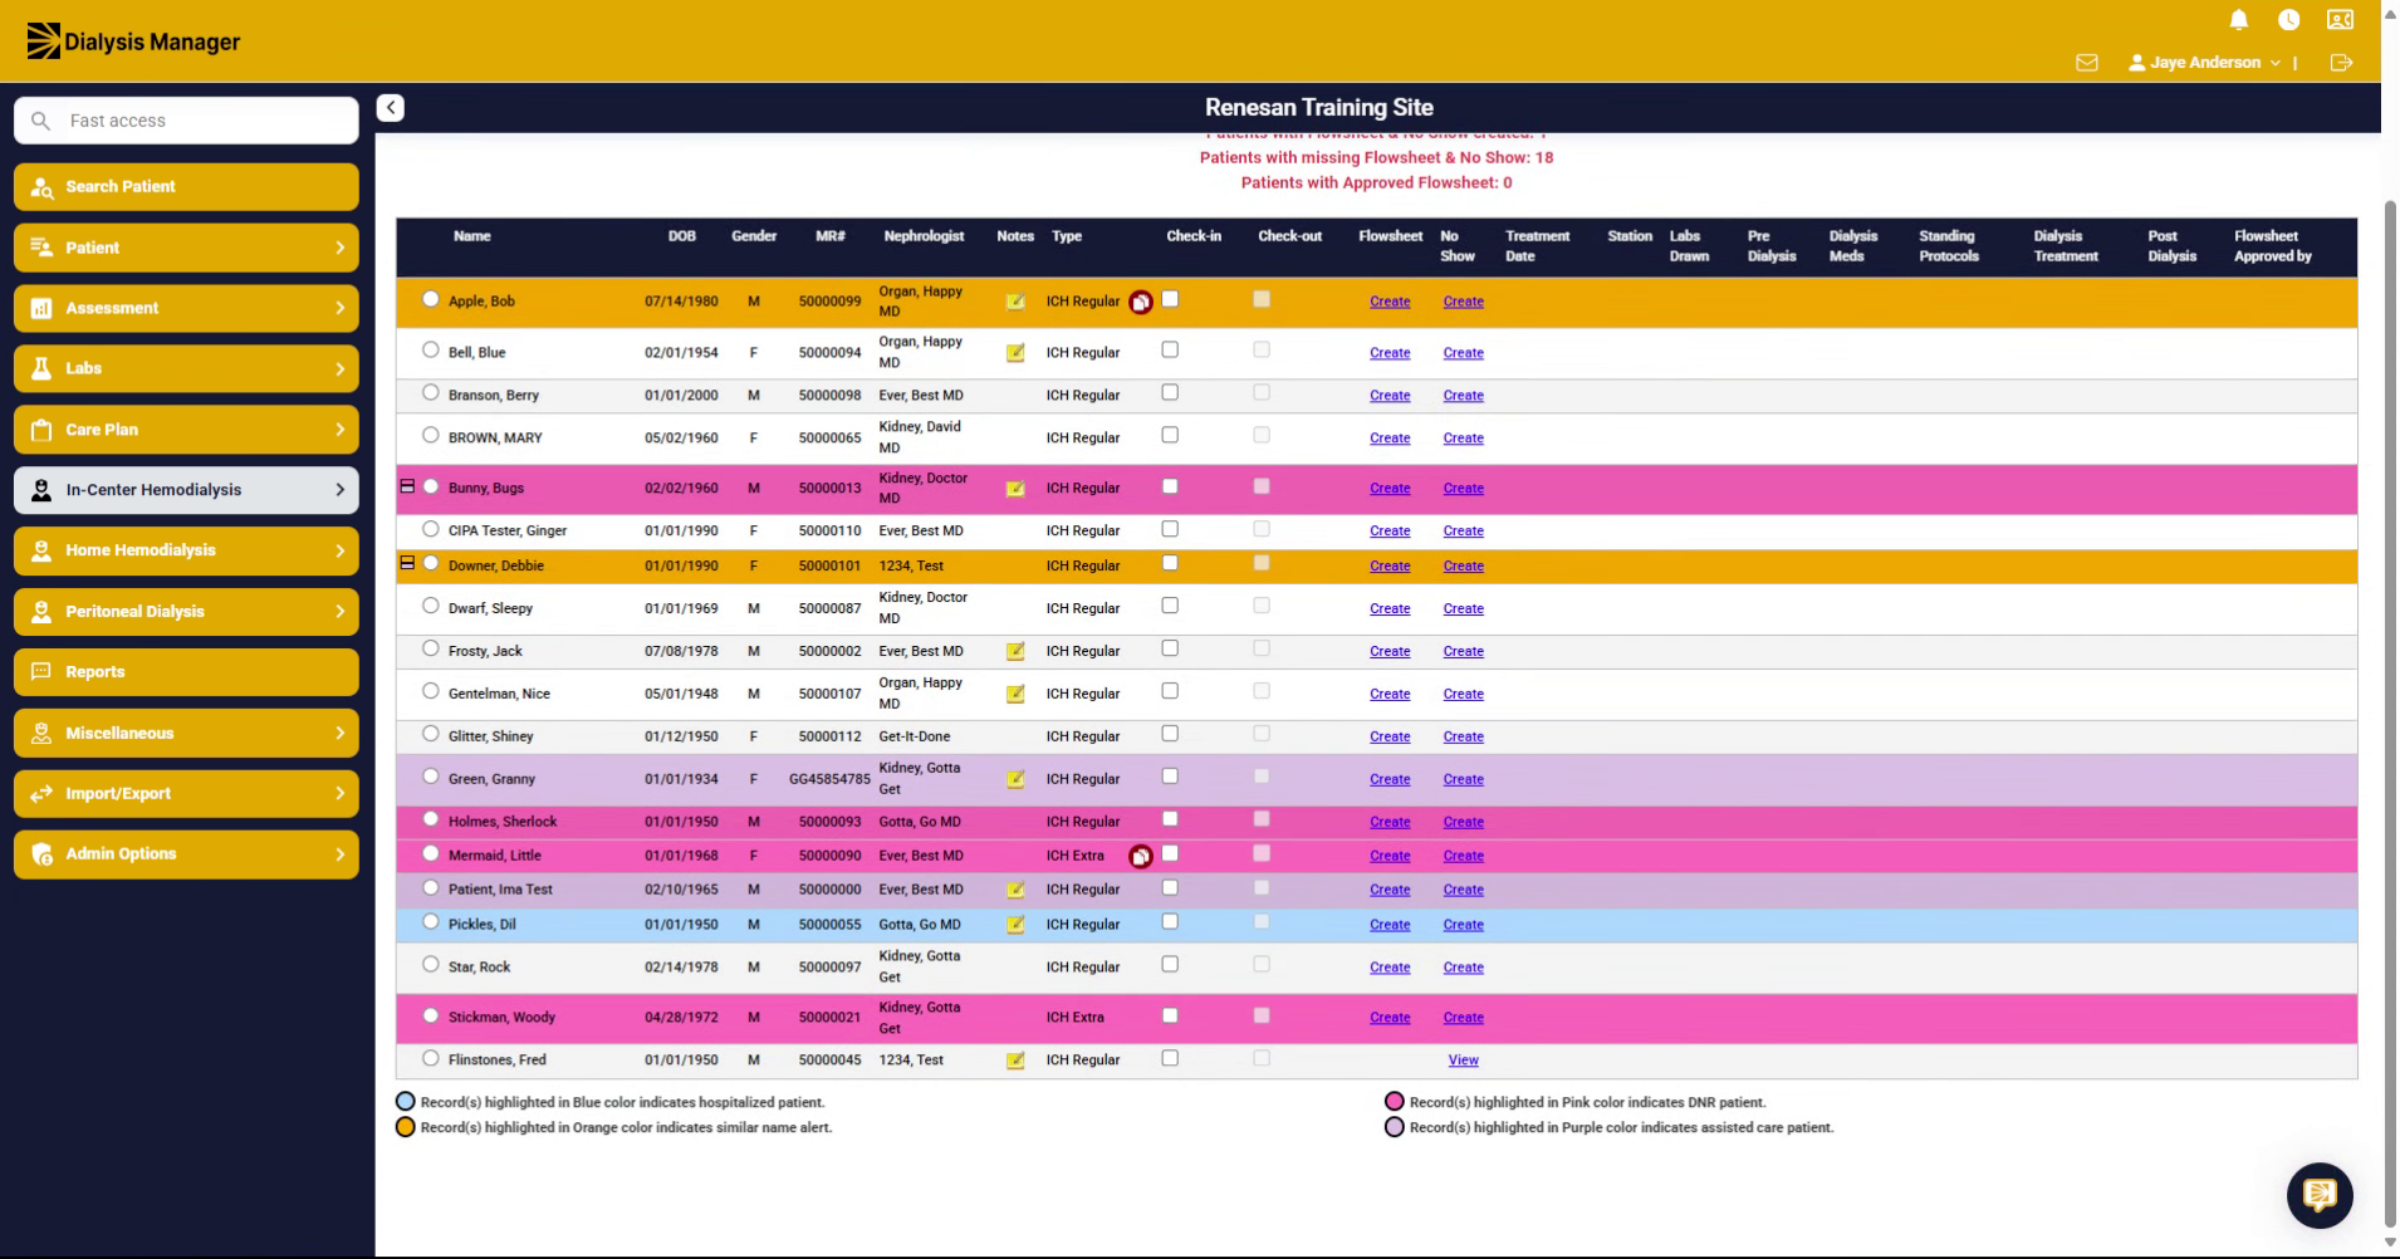The image size is (2400, 1259).
Task: Open notes icon for Pickles, Dil
Action: click(x=1015, y=924)
